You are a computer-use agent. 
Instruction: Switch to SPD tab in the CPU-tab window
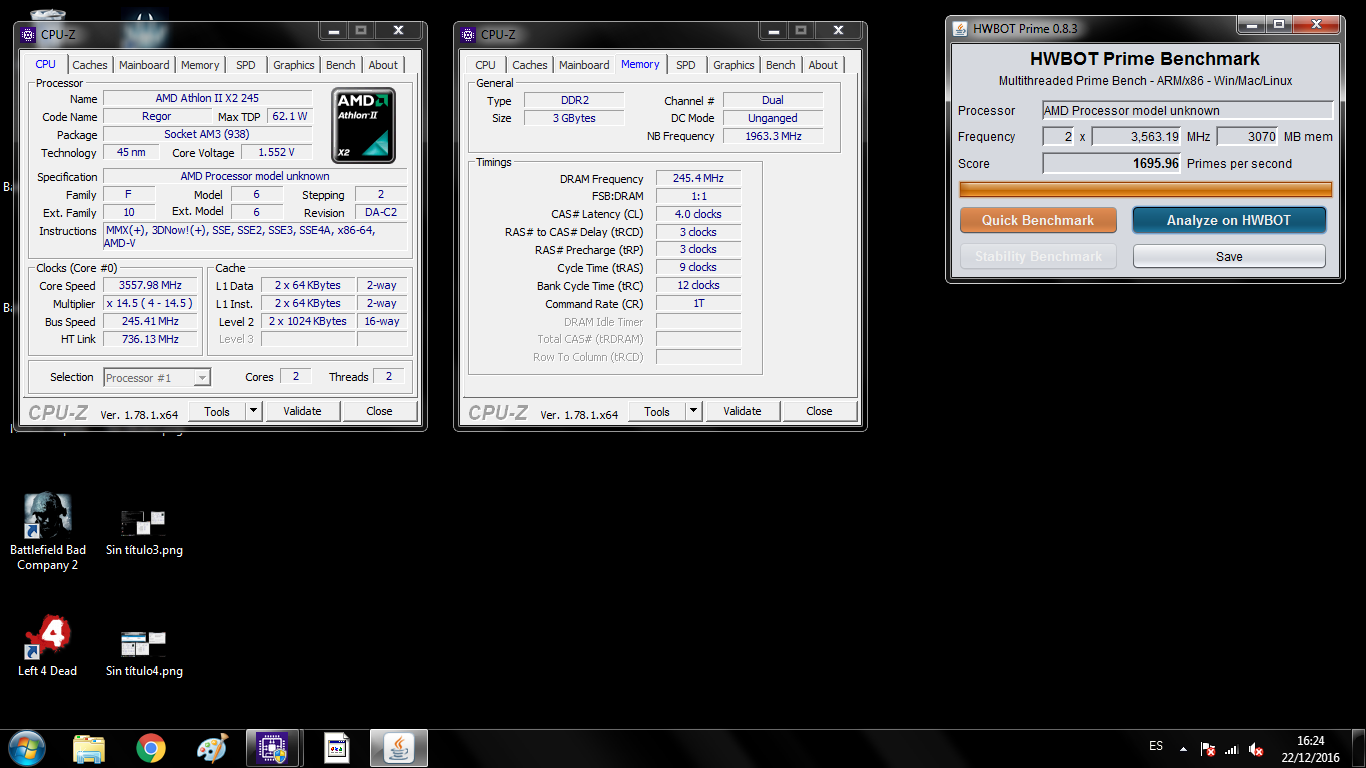tap(246, 65)
